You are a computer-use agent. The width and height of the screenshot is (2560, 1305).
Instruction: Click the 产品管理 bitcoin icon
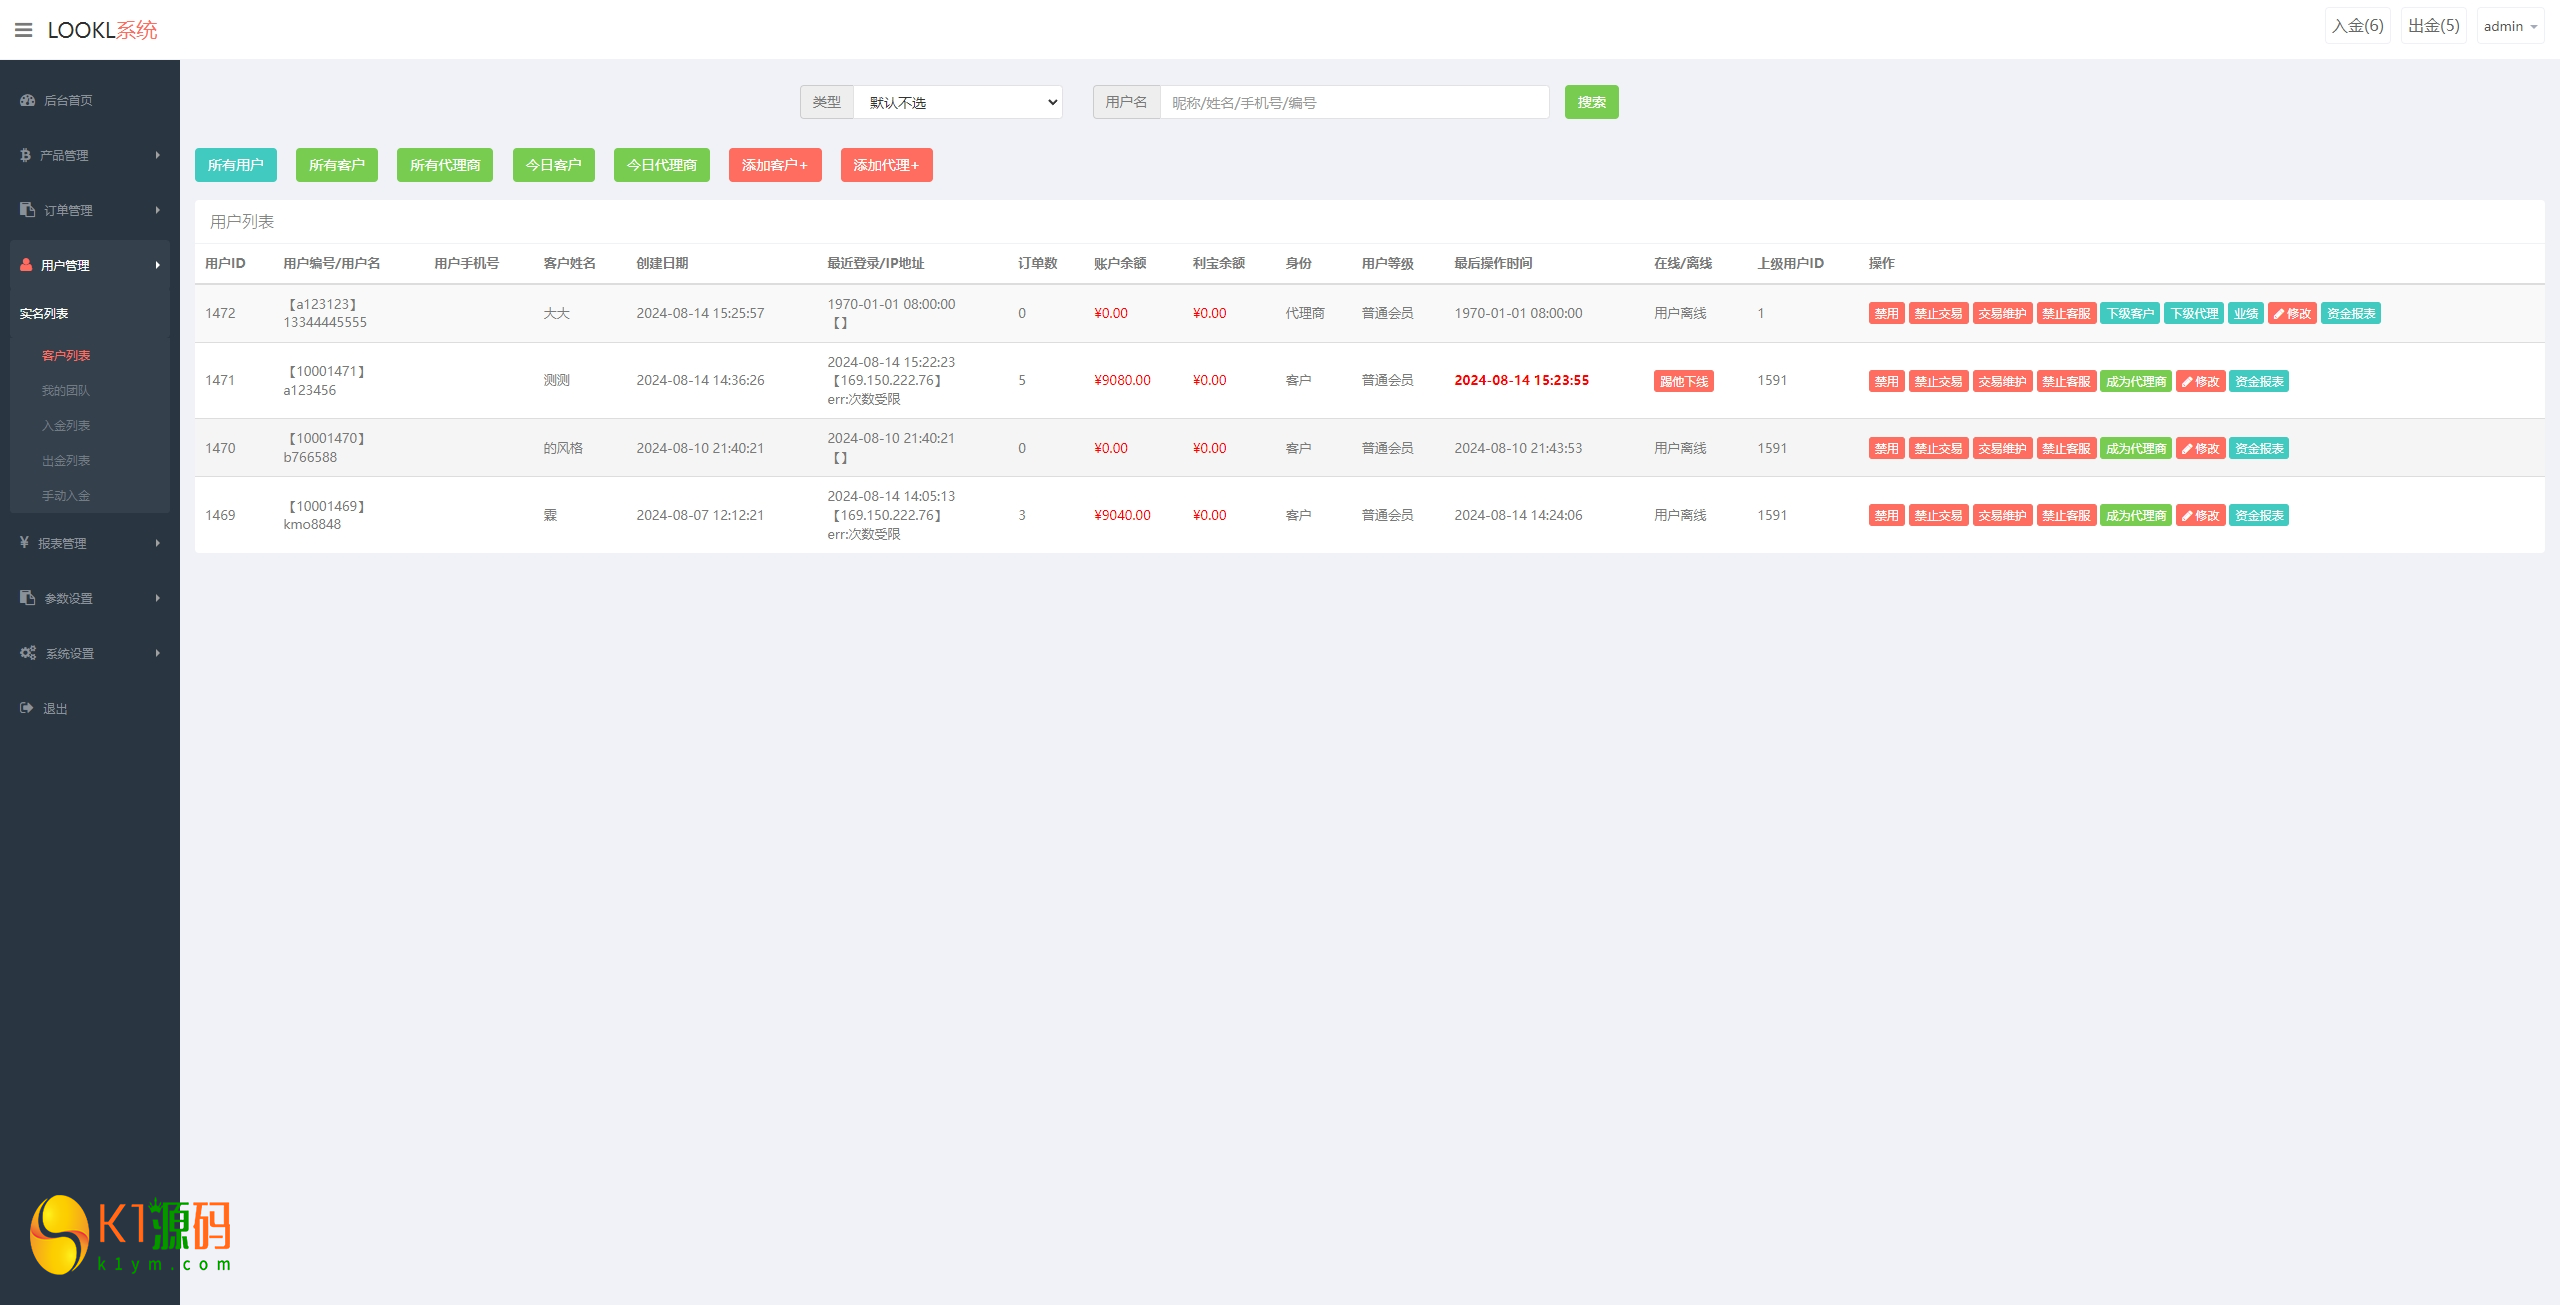[25, 155]
